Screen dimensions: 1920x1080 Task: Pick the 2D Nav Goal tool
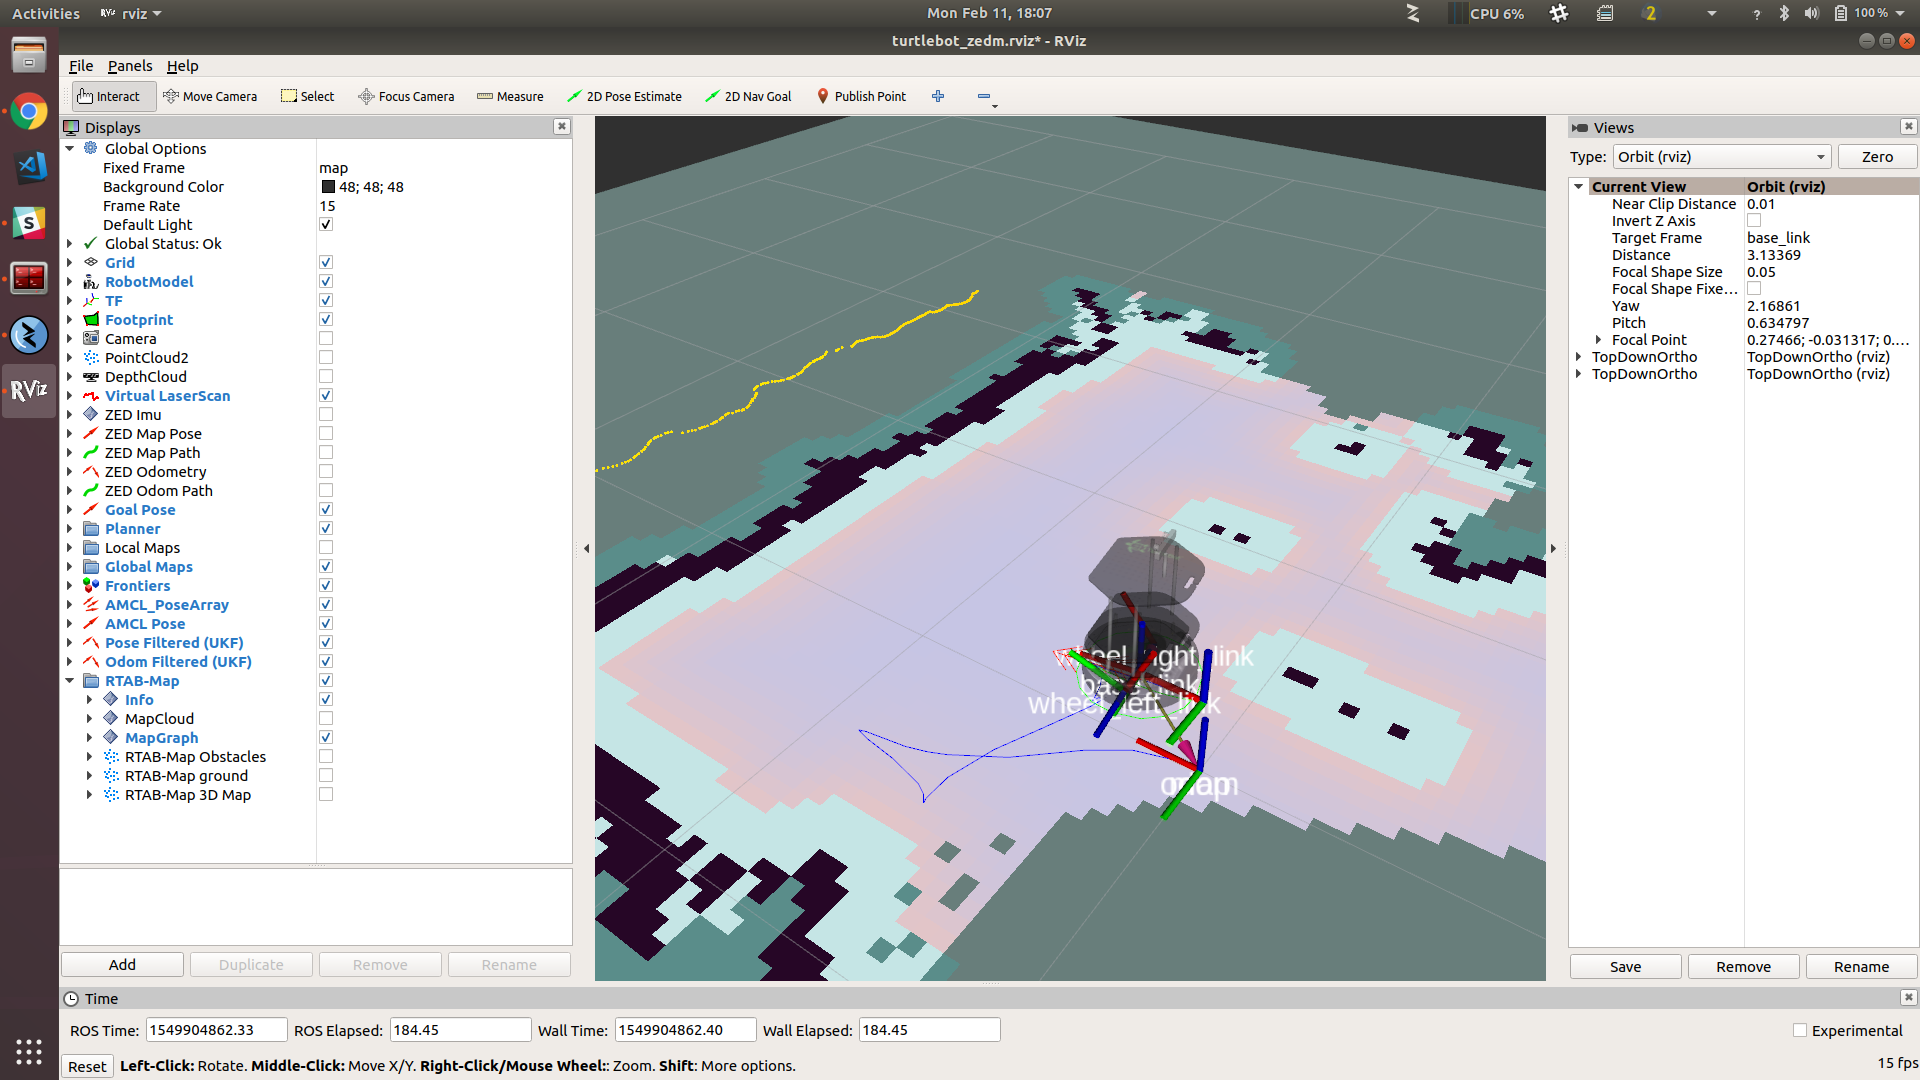point(748,96)
